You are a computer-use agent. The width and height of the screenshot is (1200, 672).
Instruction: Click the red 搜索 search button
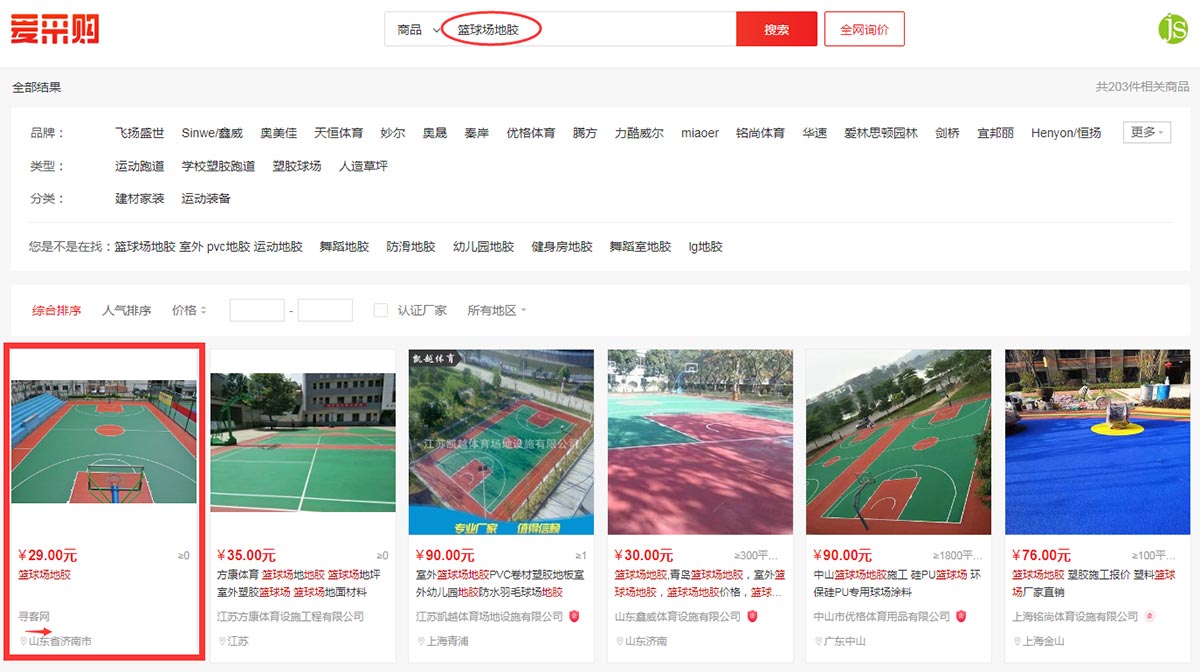coord(776,28)
